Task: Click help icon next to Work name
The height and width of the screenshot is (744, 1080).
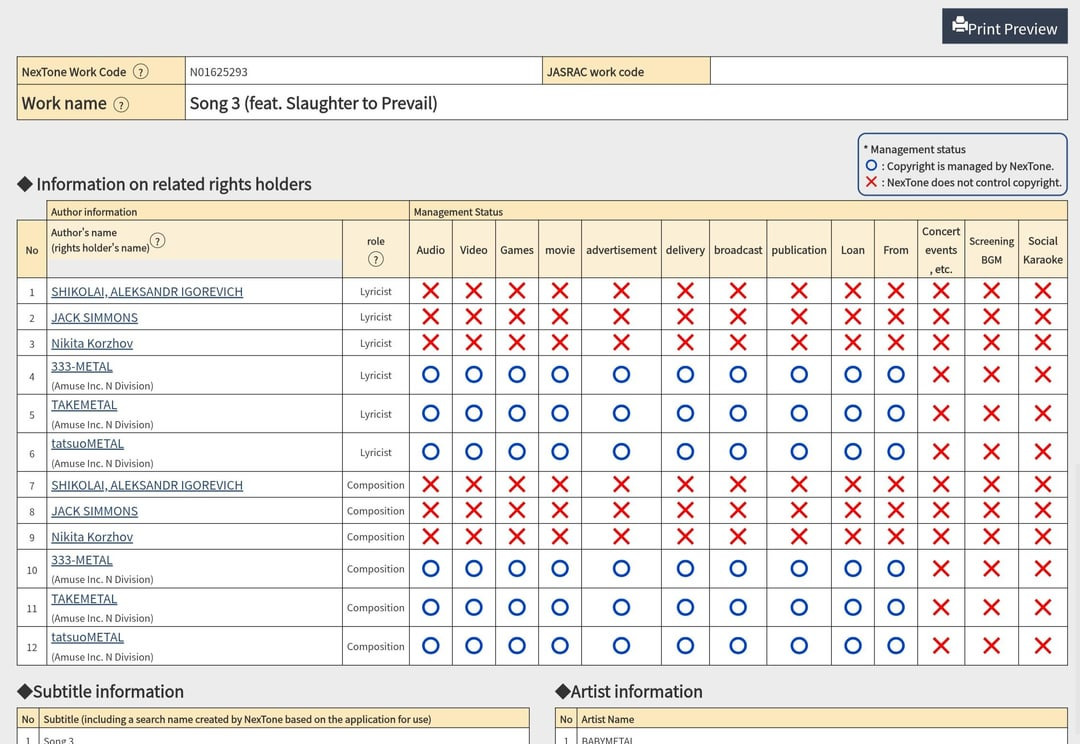Action: coord(121,104)
